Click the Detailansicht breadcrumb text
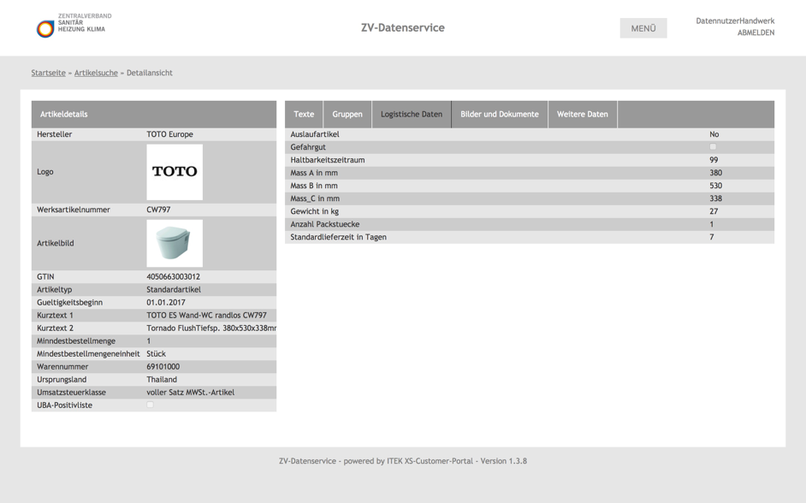The image size is (806, 503). tap(150, 73)
